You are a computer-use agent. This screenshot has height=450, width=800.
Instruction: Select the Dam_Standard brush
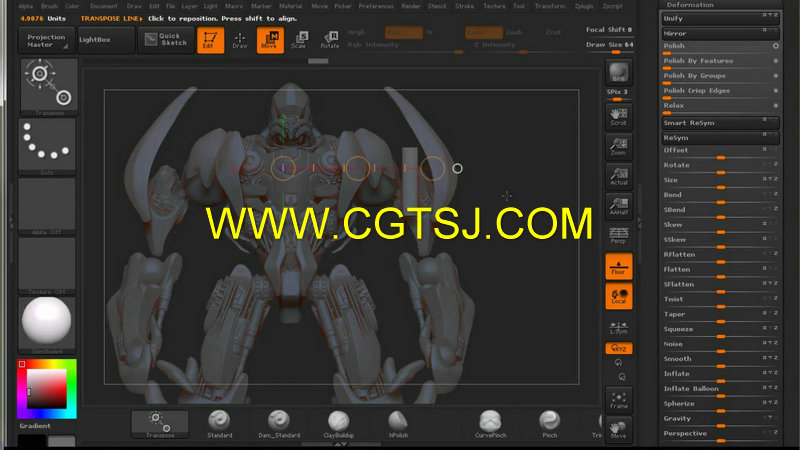click(279, 424)
